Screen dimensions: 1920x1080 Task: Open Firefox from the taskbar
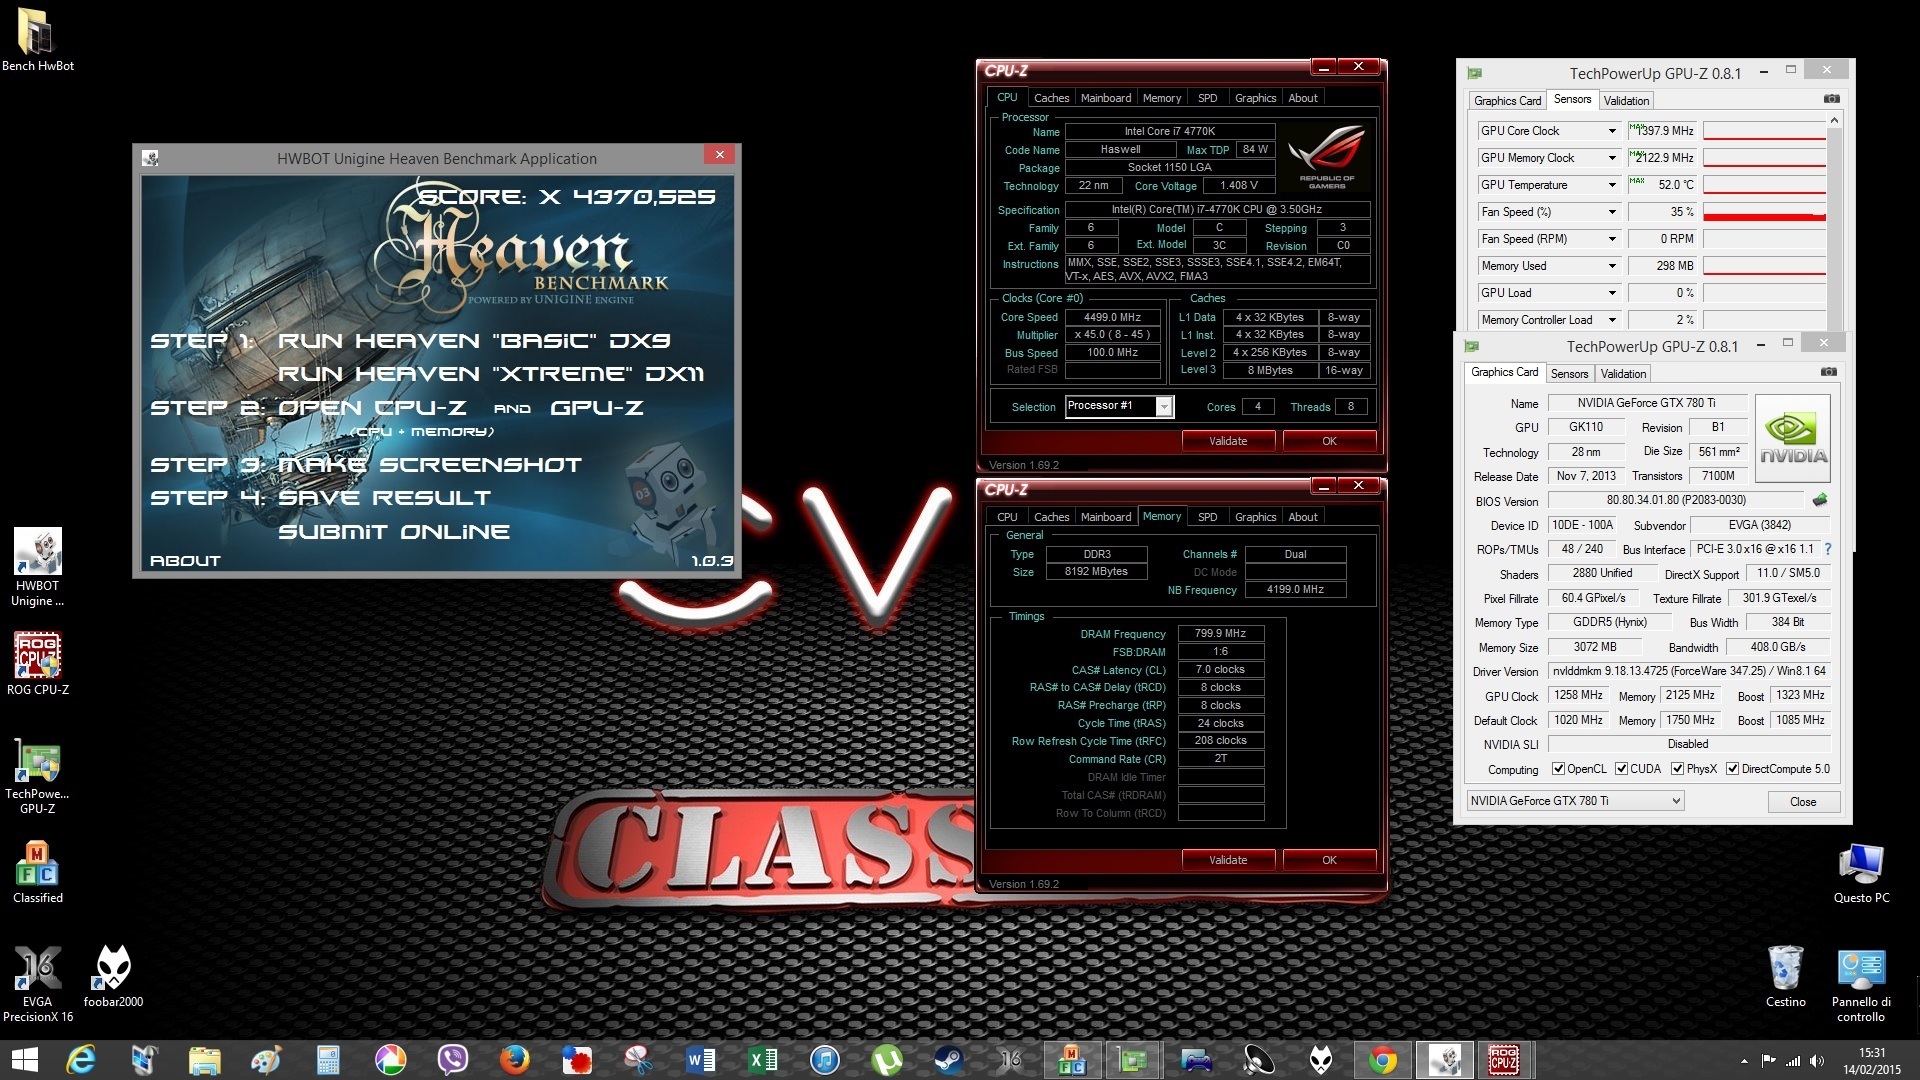pos(515,1060)
